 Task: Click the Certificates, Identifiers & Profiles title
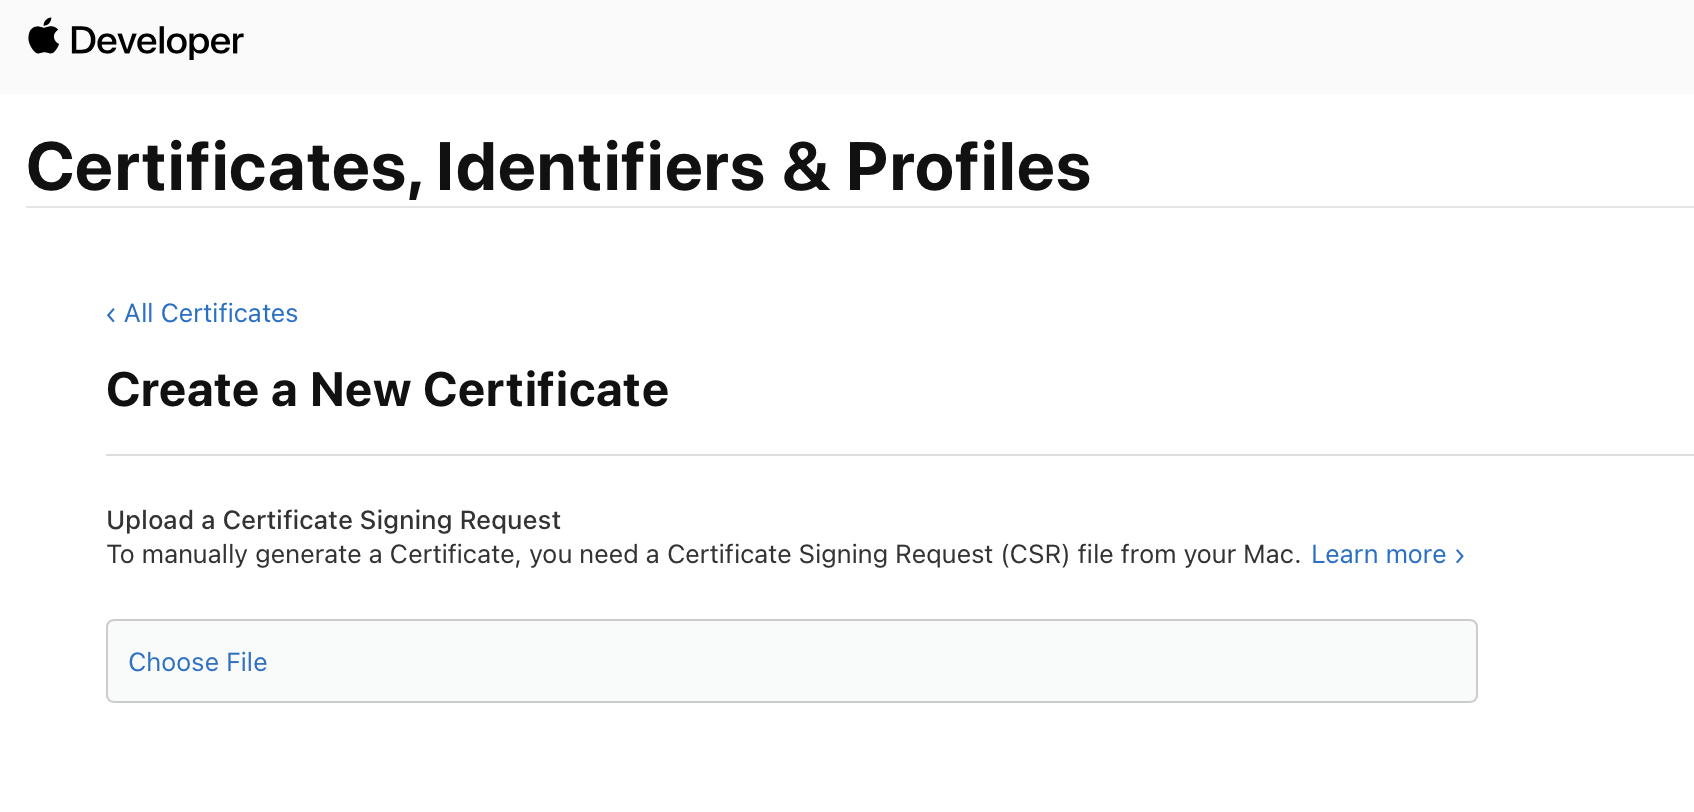558,167
